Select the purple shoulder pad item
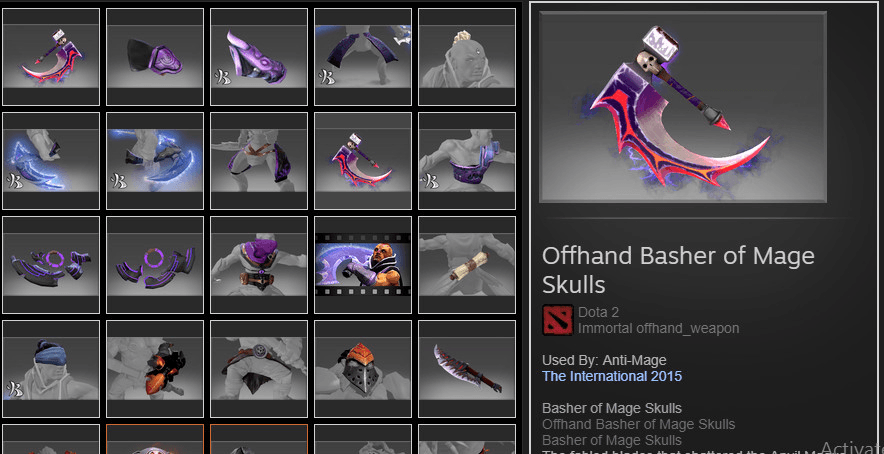The height and width of the screenshot is (454, 884). tap(155, 56)
